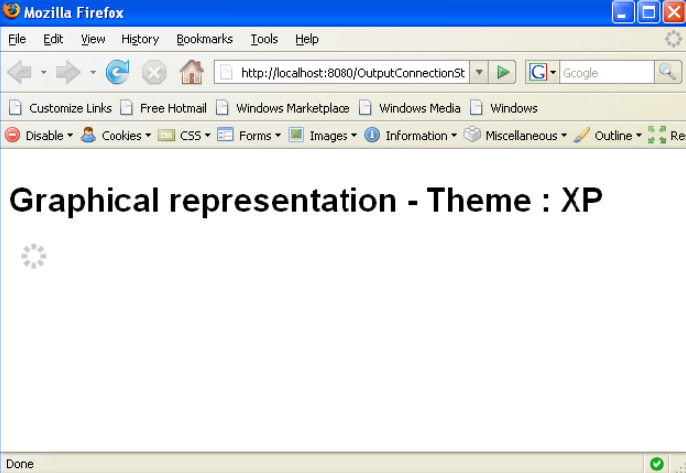The image size is (686, 473).
Task: Click the Reload page icon
Action: coord(117,72)
